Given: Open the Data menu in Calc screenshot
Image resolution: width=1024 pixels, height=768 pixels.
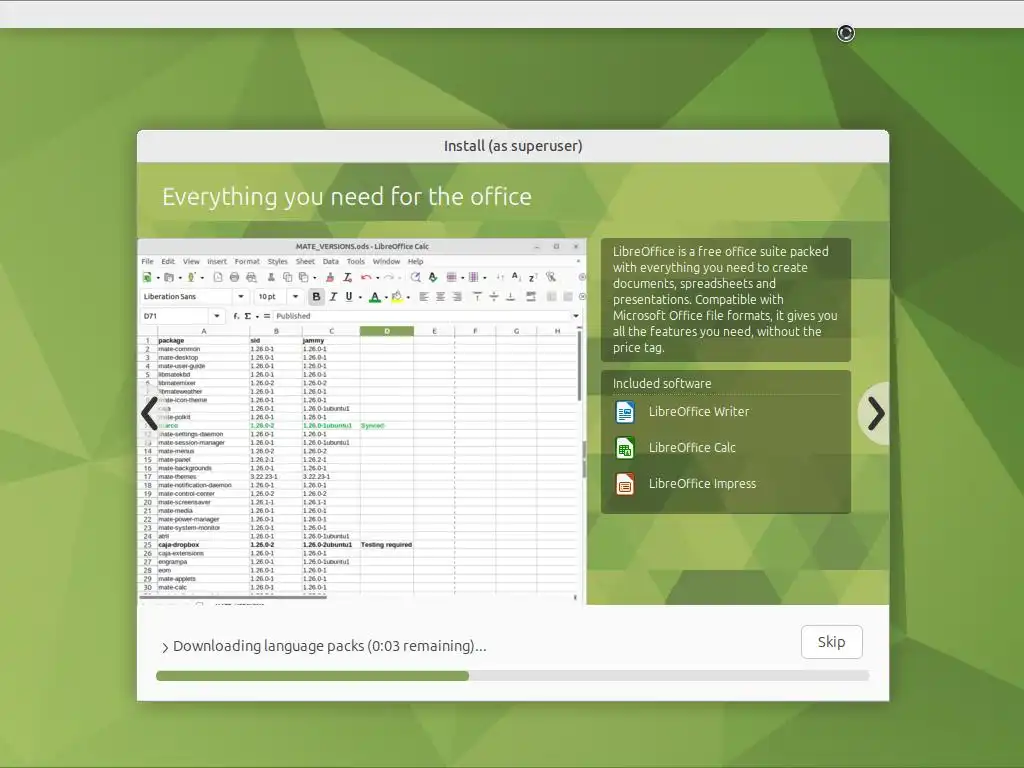Looking at the screenshot, I should 330,261.
